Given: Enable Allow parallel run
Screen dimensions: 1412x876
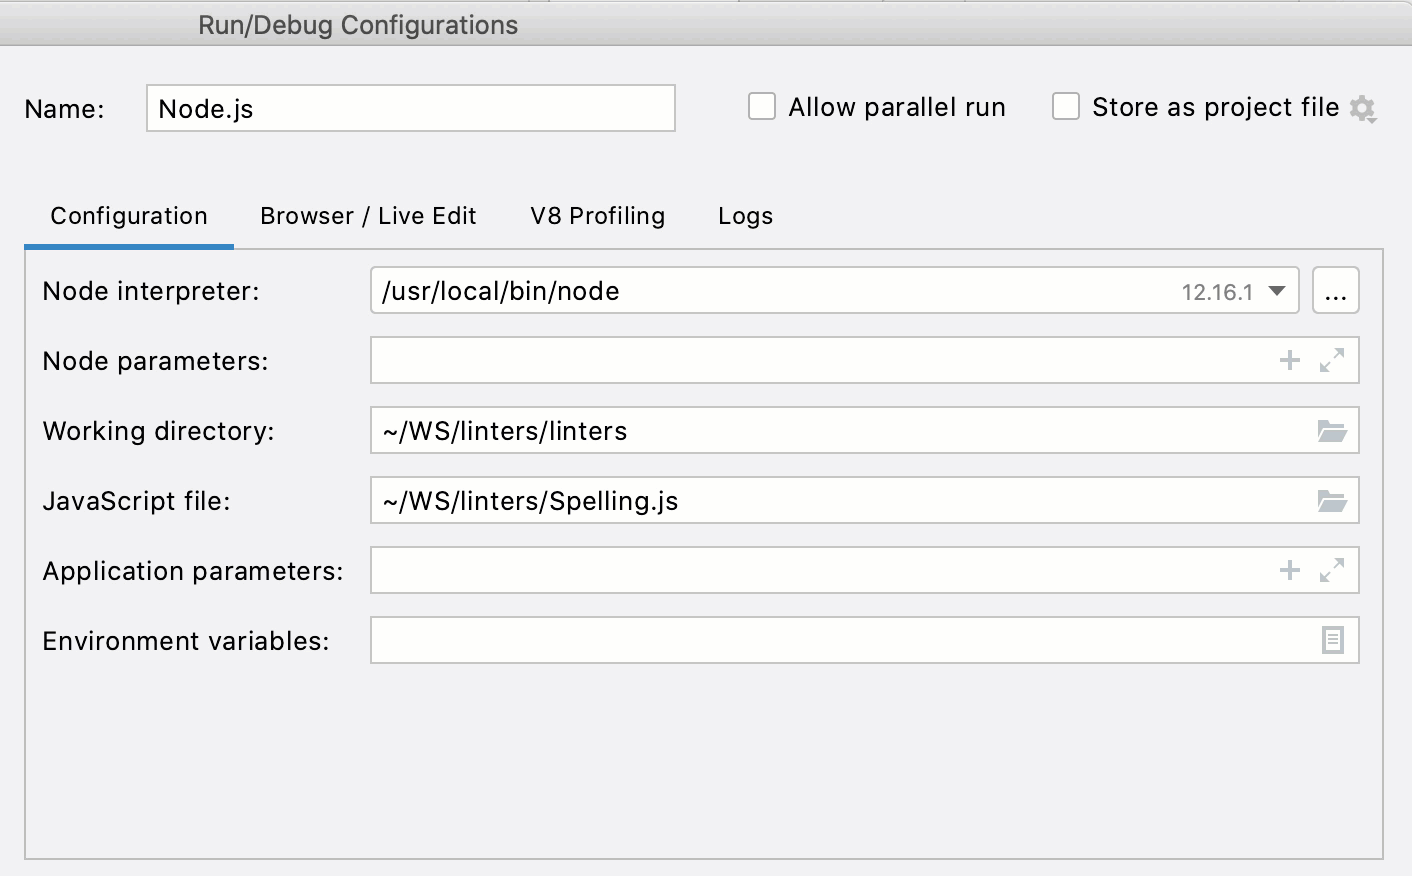Looking at the screenshot, I should tap(762, 106).
